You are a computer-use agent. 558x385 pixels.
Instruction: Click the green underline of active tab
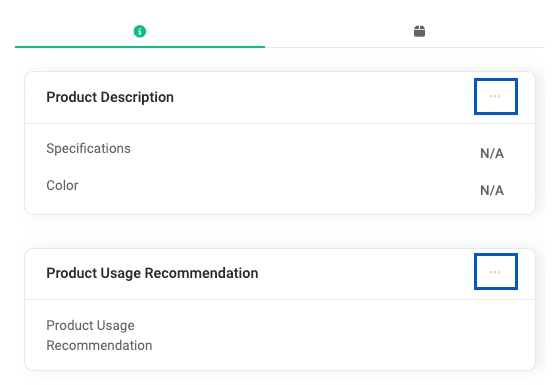(x=140, y=47)
